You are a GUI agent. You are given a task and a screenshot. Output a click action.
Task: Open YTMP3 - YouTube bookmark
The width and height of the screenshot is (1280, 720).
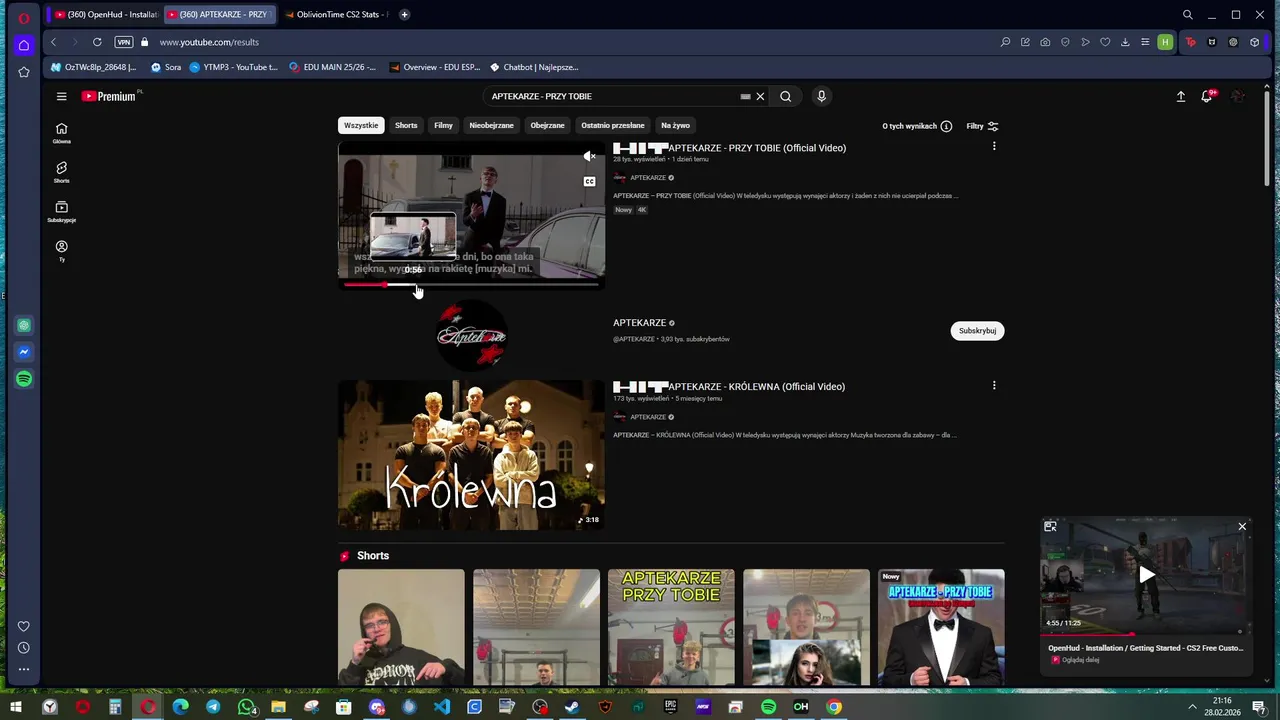(x=234, y=67)
